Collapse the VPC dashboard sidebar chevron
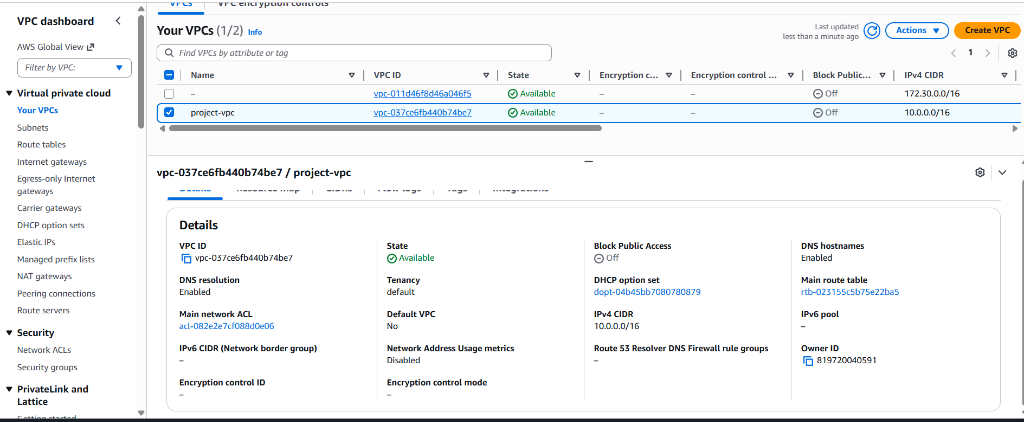1024x422 pixels. tap(118, 21)
